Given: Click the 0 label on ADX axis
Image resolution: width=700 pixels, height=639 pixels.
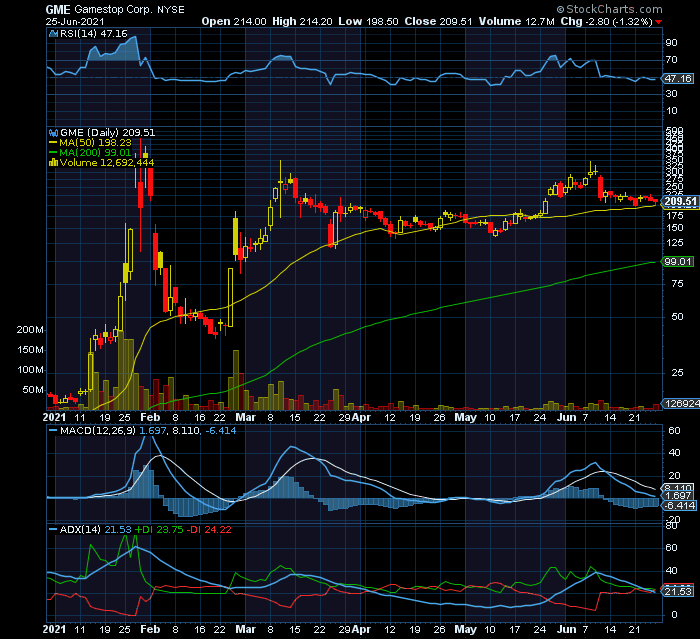Looking at the screenshot, I should point(674,615).
